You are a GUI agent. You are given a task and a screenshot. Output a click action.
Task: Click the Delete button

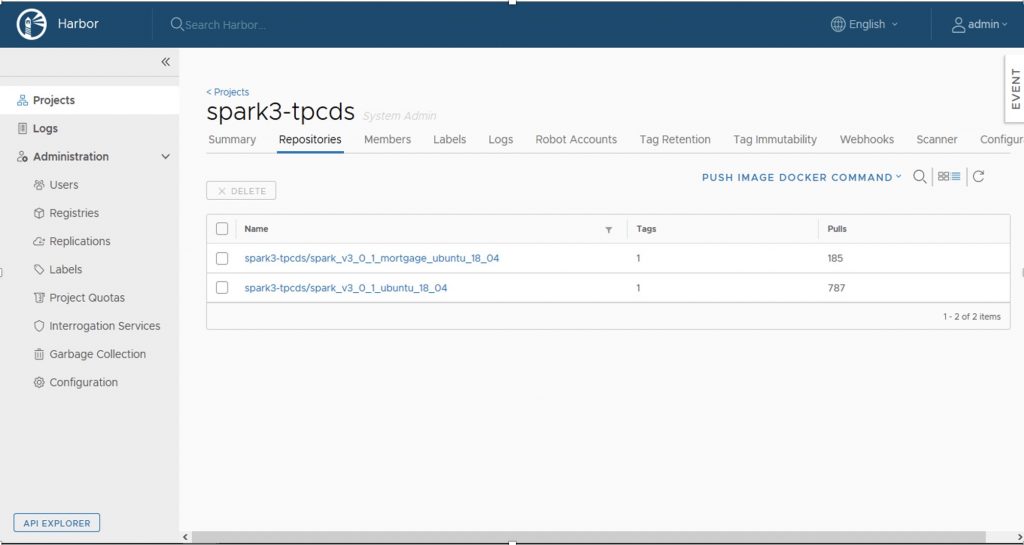pyautogui.click(x=241, y=191)
